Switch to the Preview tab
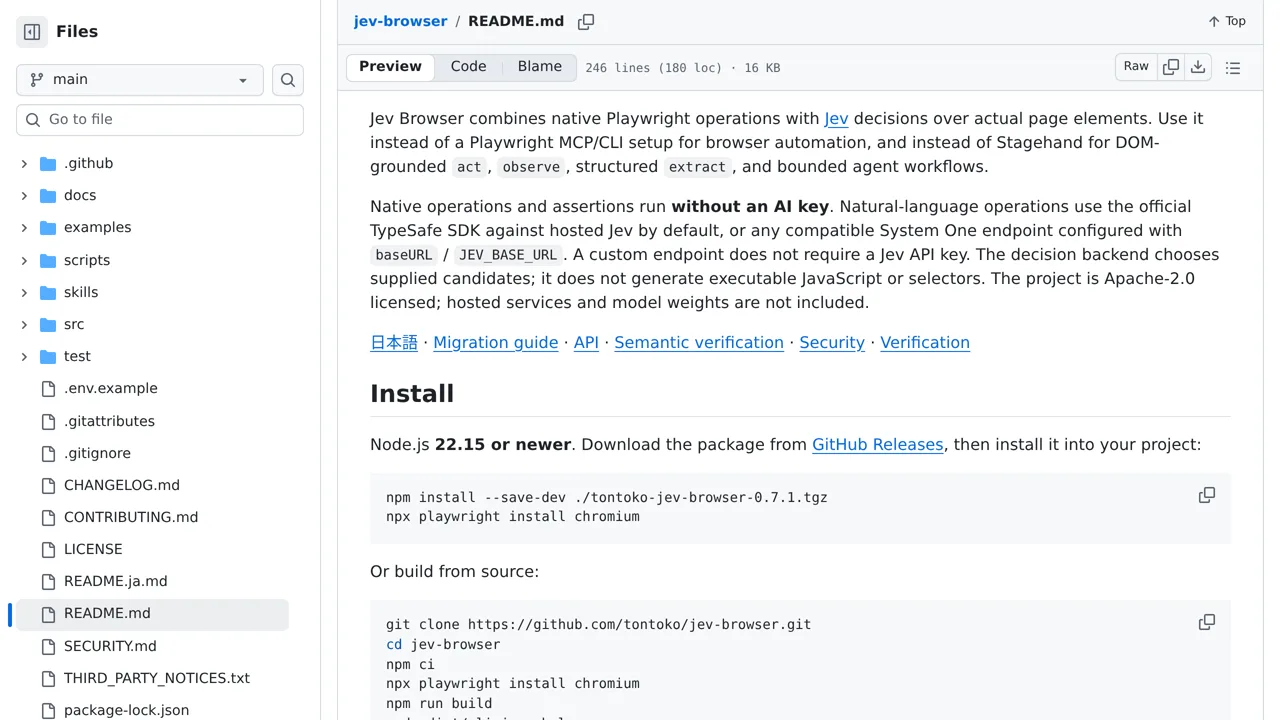This screenshot has height=720, width=1280. click(x=390, y=67)
